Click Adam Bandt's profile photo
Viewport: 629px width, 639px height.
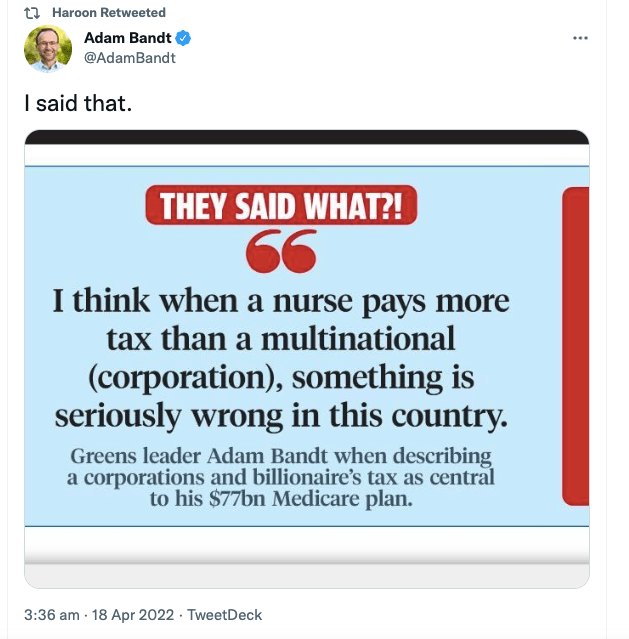point(48,49)
